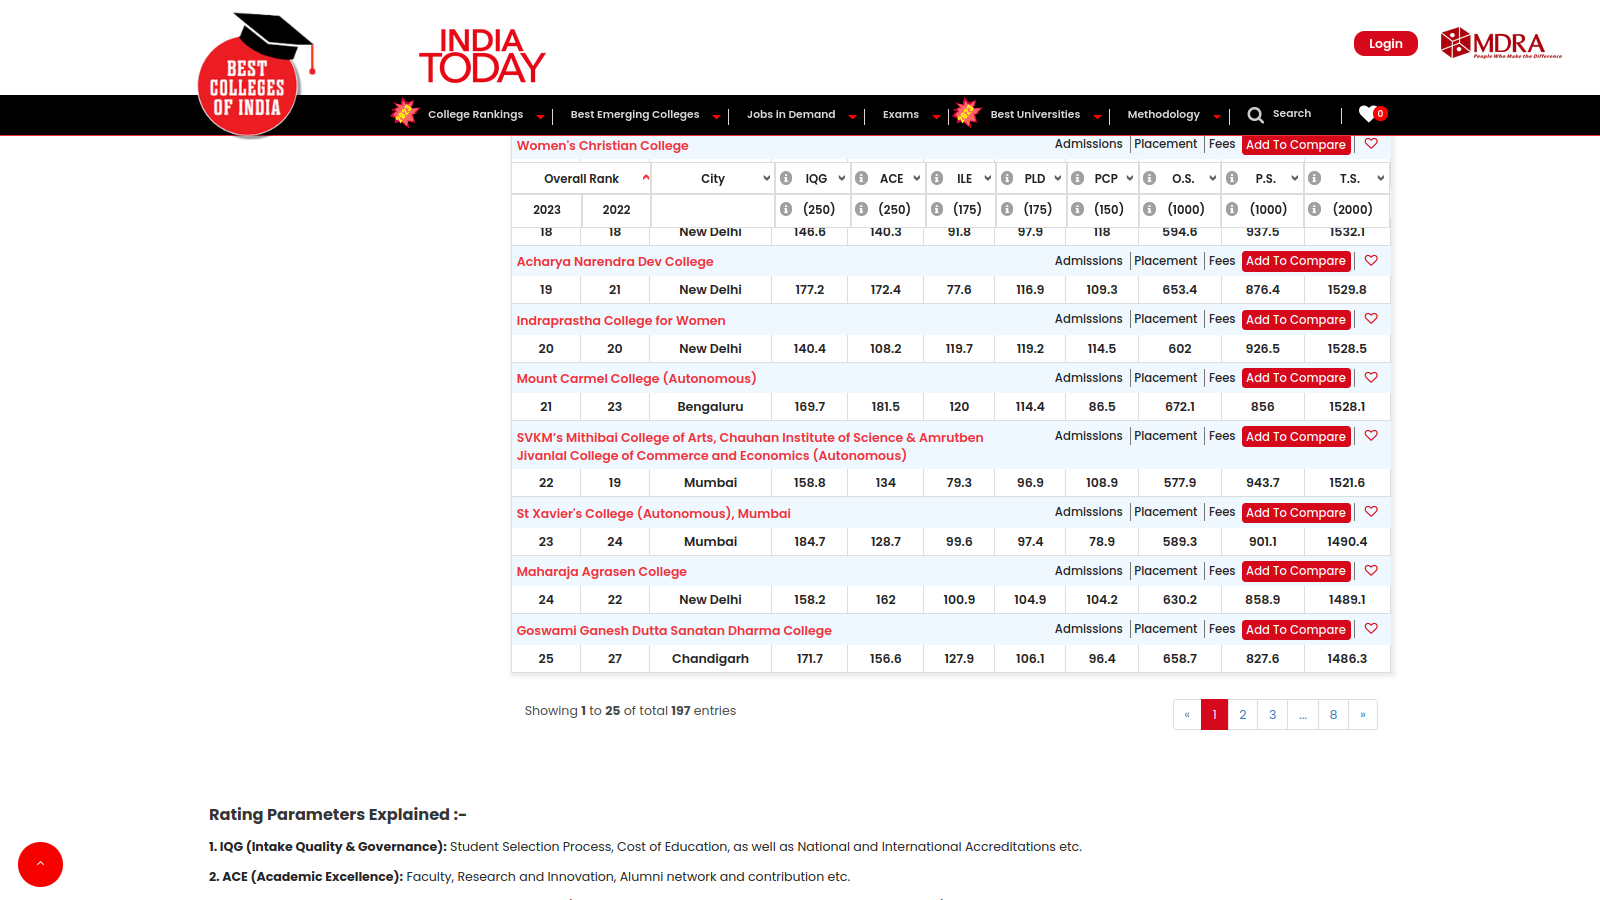Open the wishlist heart icon in navbar
1600x900 pixels.
[1367, 114]
